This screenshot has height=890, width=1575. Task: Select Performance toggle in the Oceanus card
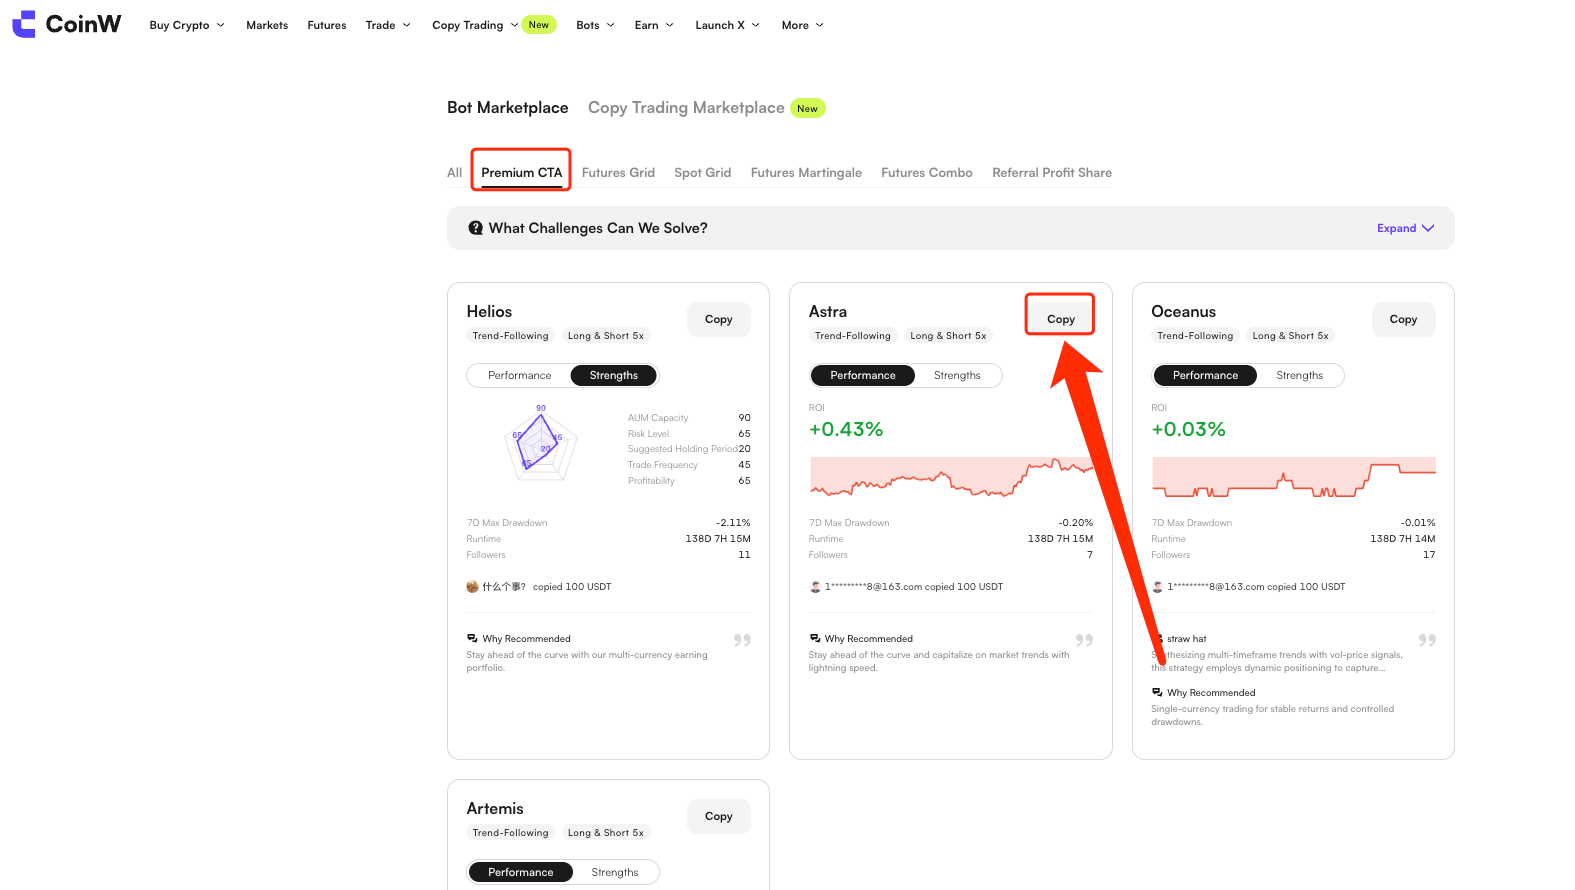[1205, 375]
